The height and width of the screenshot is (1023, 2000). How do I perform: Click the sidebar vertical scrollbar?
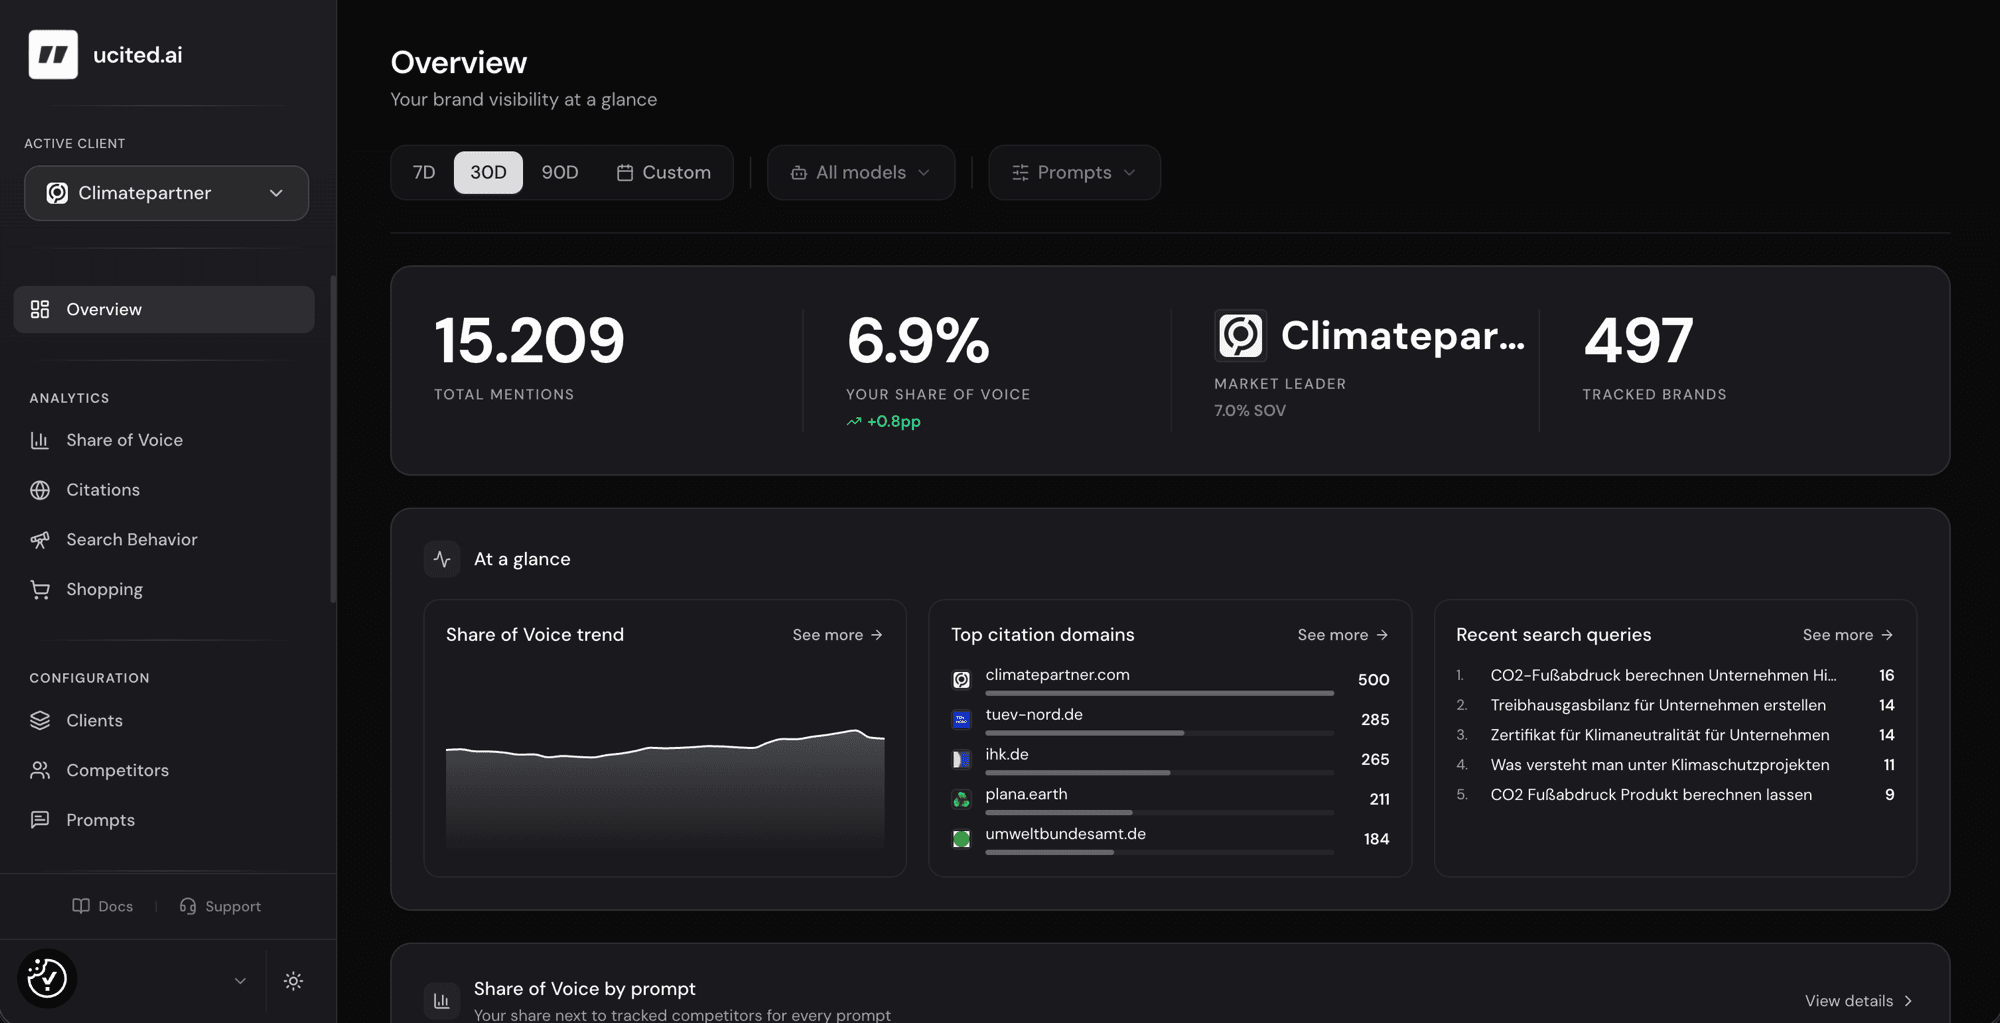tap(332, 439)
